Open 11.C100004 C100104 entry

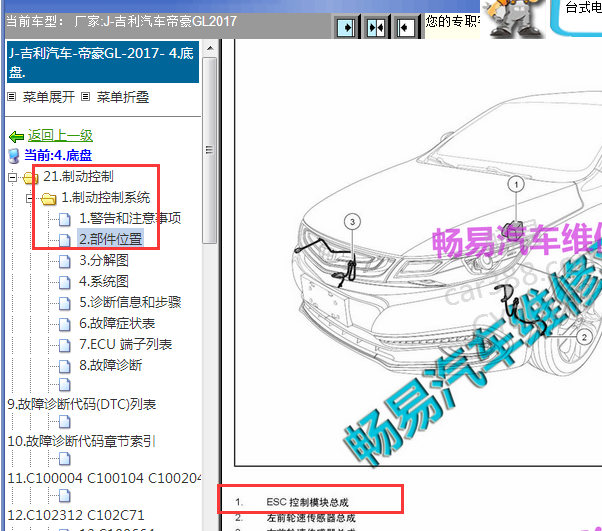pyautogui.click(x=104, y=478)
